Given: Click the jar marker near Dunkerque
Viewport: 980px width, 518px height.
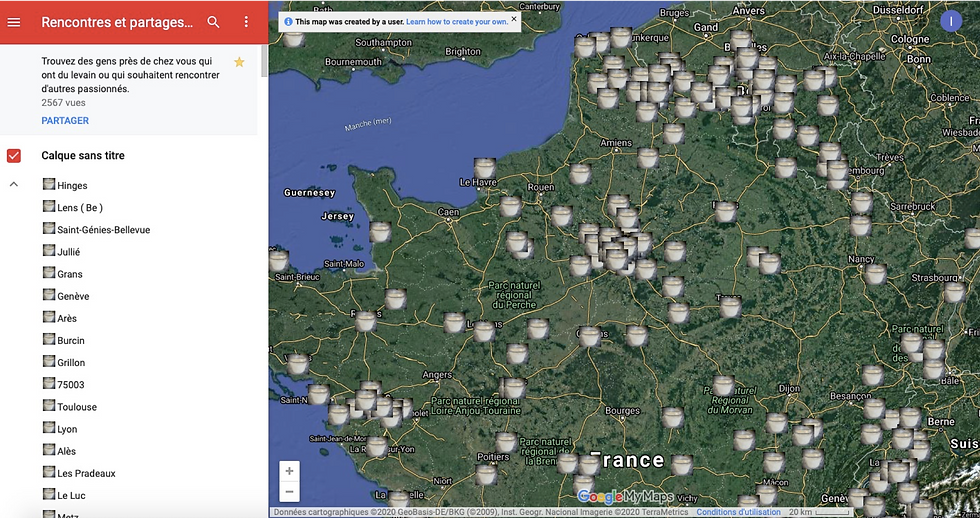Looking at the screenshot, I should [621, 37].
